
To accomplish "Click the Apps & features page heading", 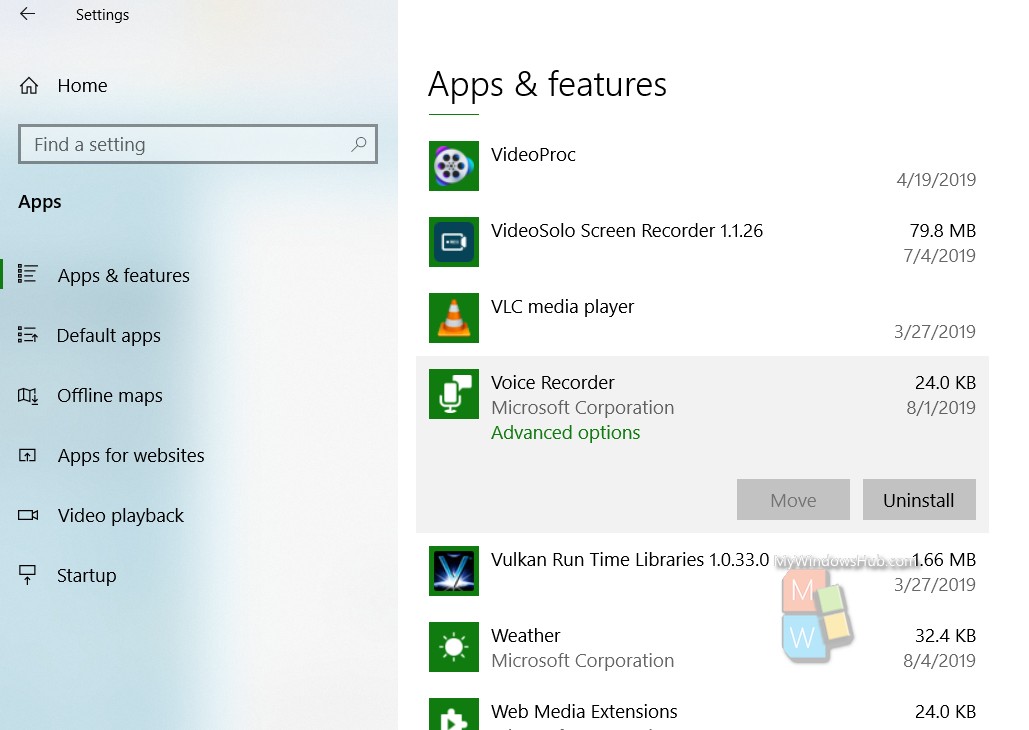I will click(547, 85).
